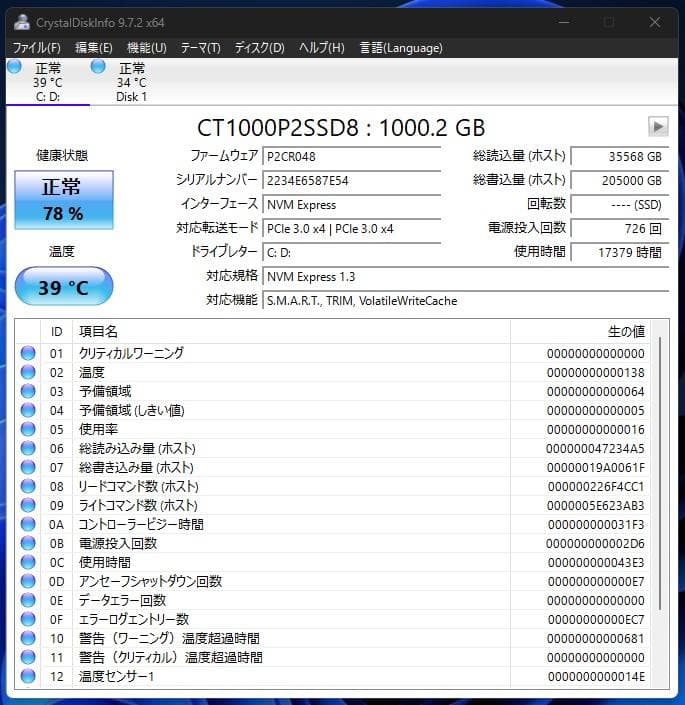Click the CrystalDiskInfo app icon in title bar

click(x=22, y=22)
